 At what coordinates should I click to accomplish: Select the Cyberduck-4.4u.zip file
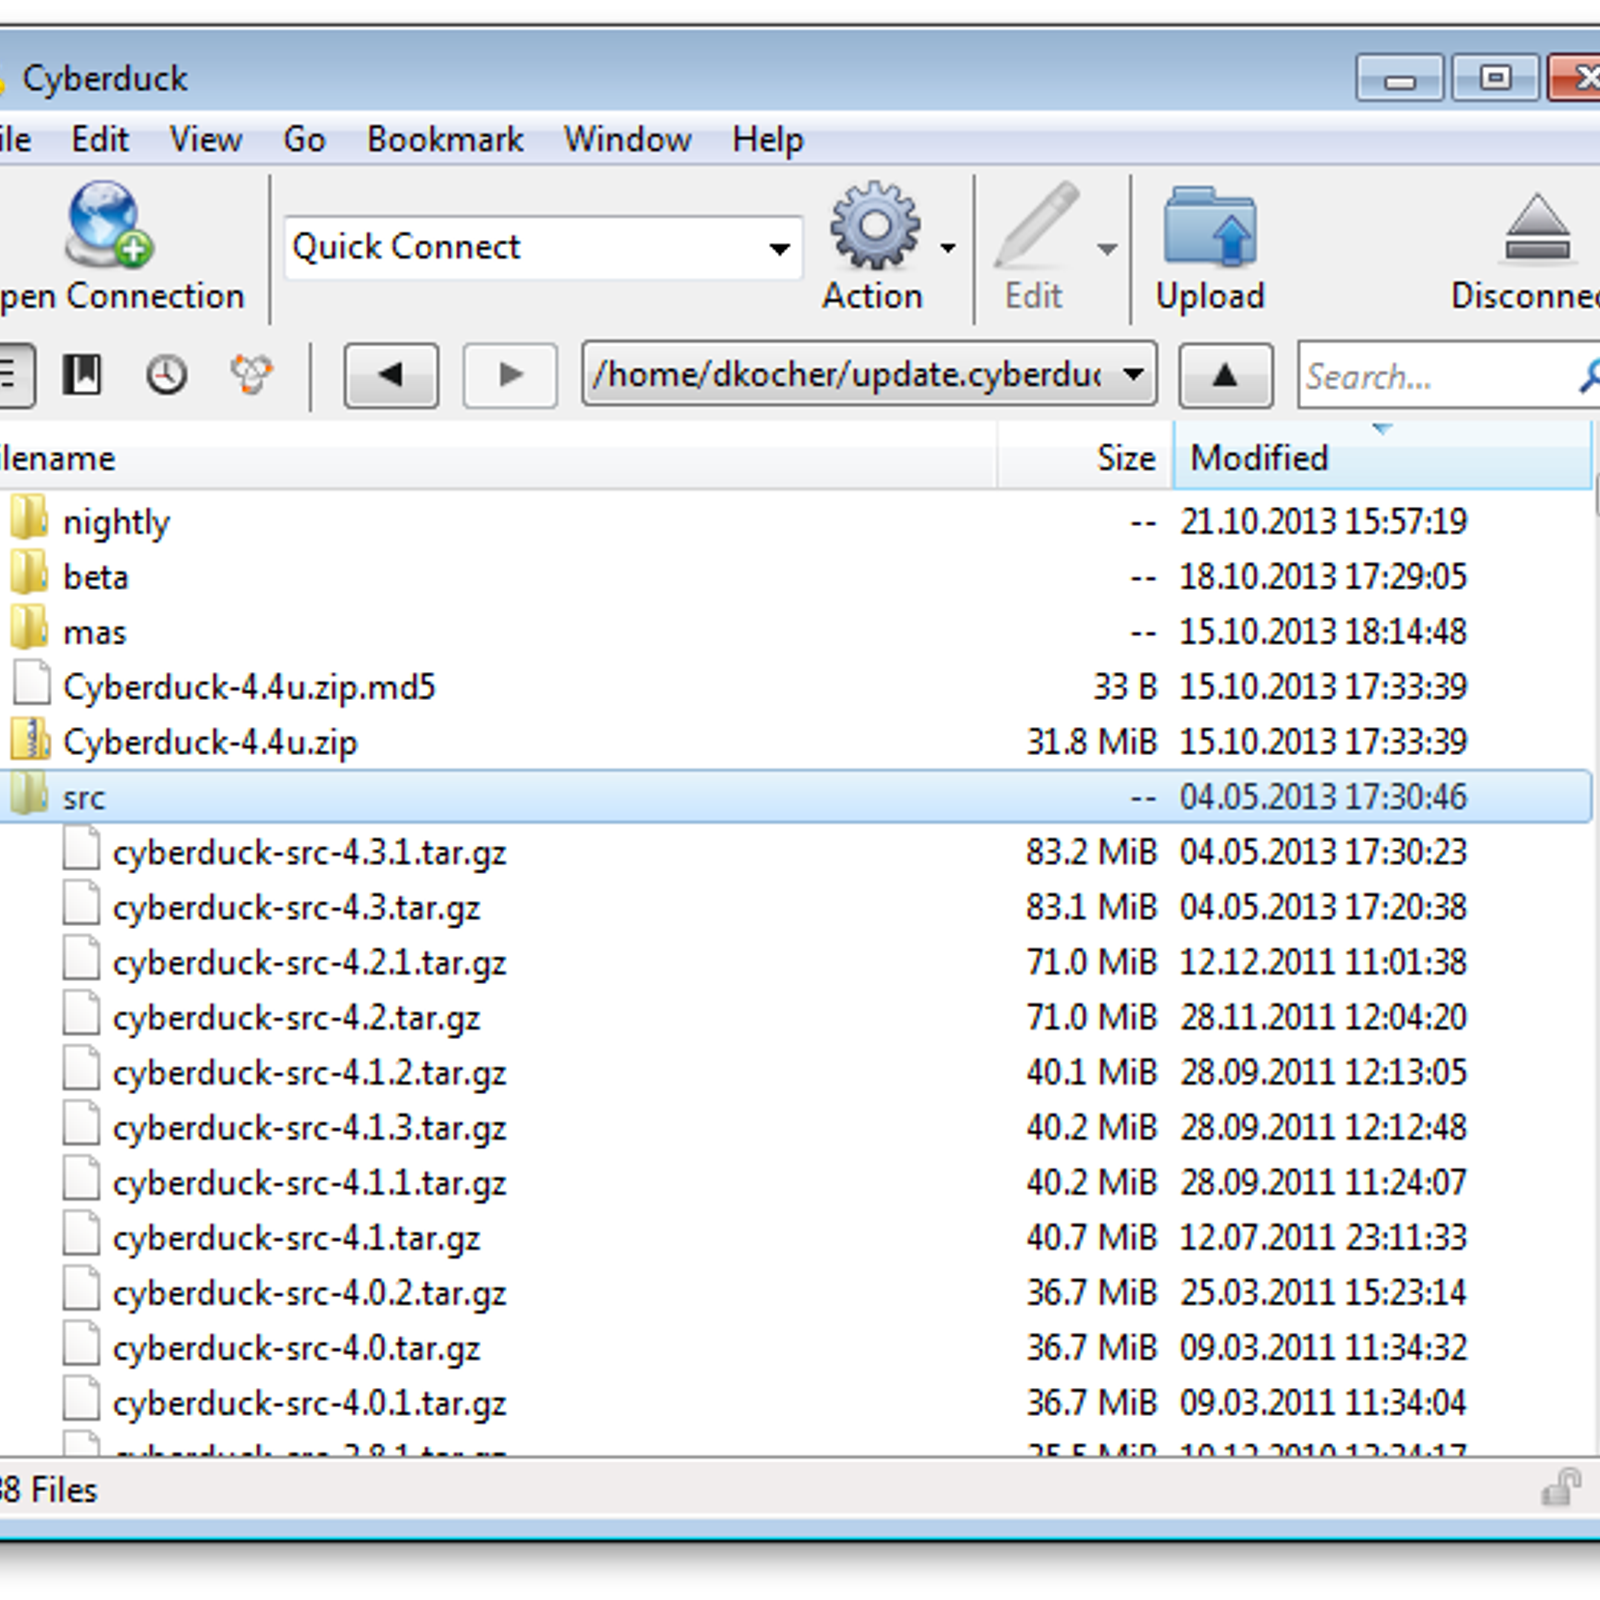click(x=210, y=742)
